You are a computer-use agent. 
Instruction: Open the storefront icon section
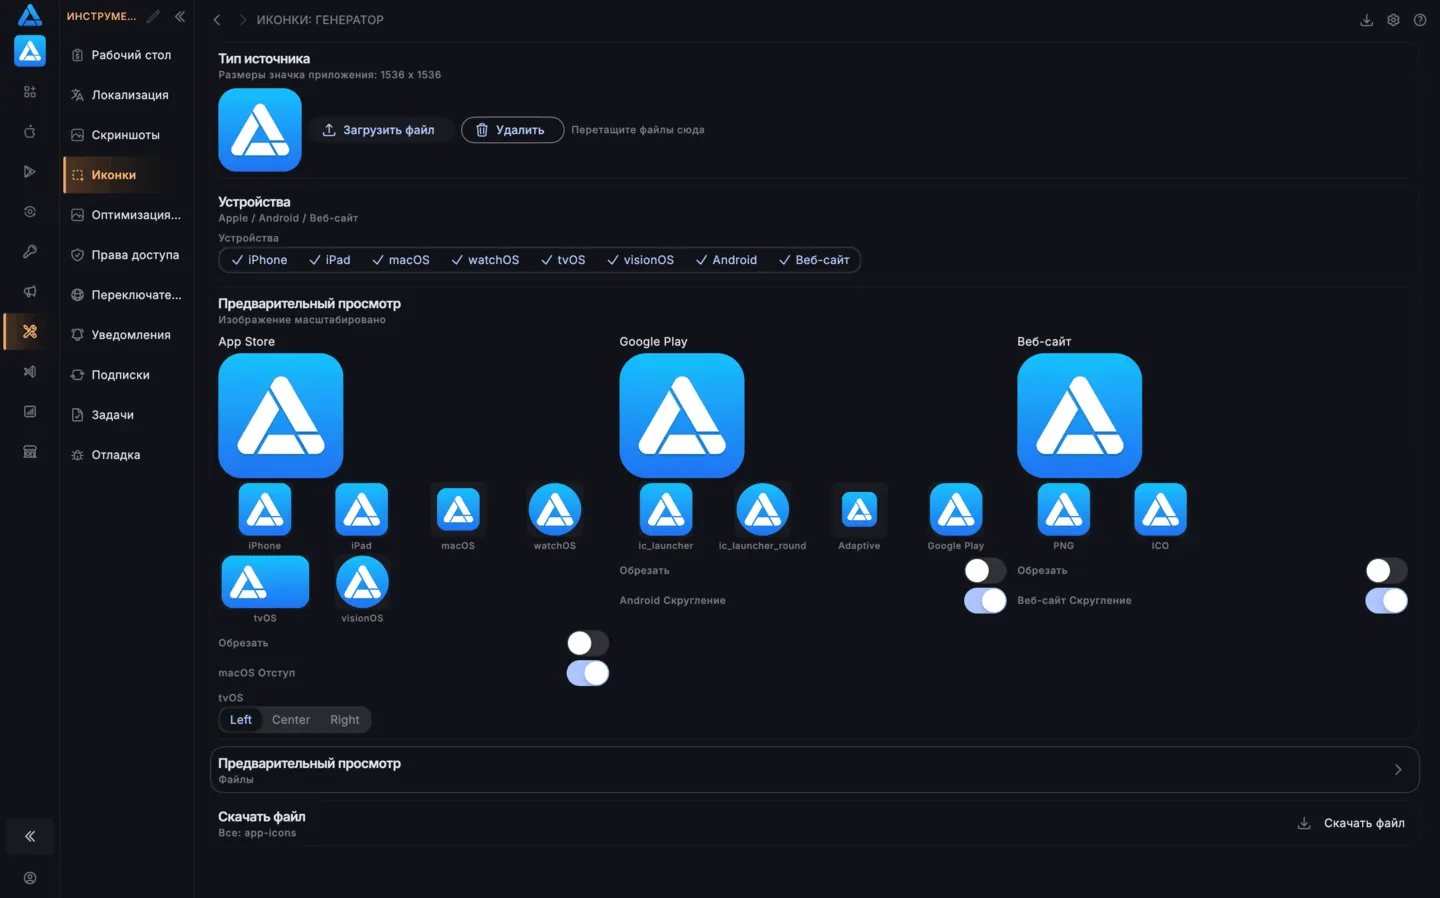(x=30, y=452)
